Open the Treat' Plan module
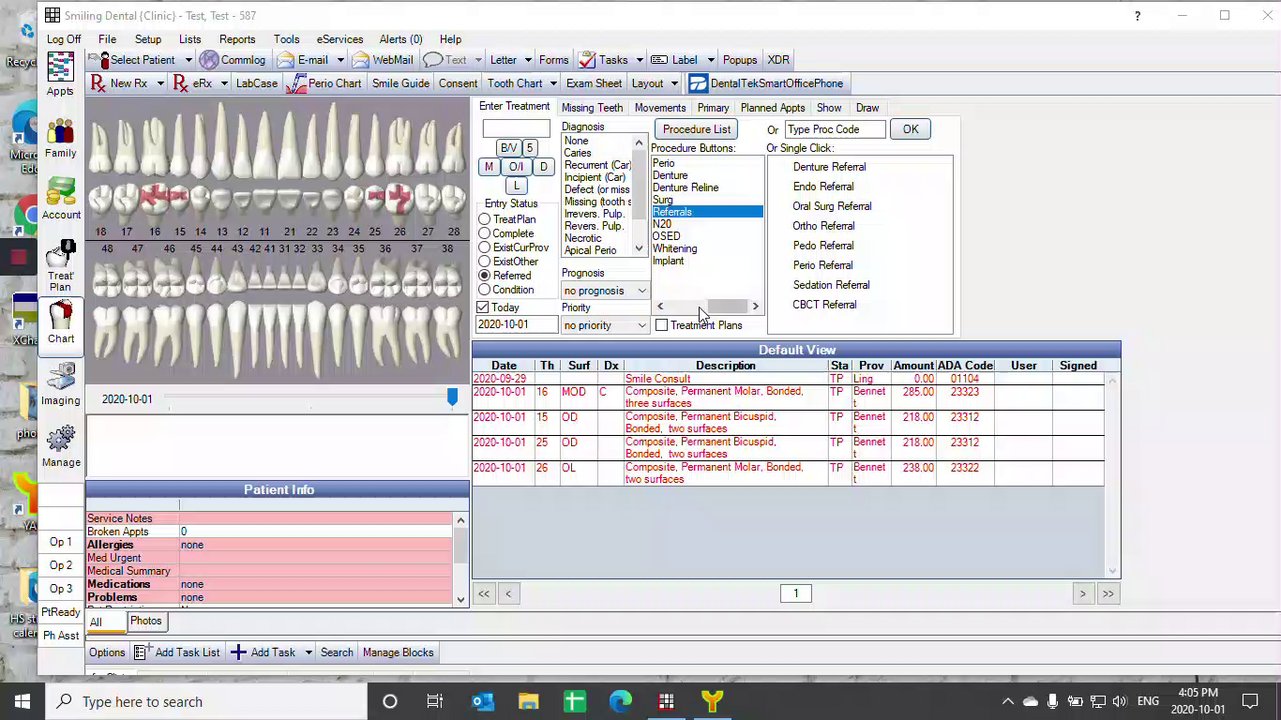 coord(60,265)
